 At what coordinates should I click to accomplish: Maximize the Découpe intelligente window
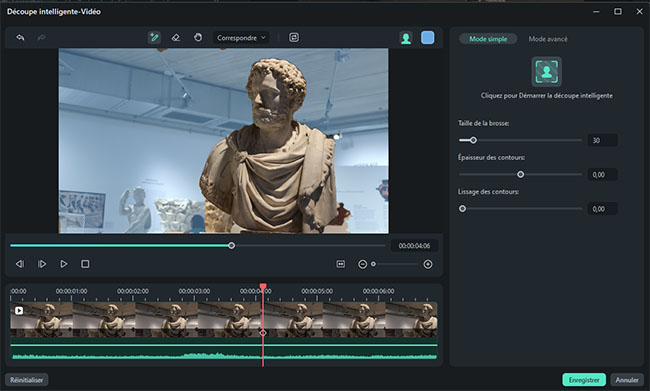point(618,12)
